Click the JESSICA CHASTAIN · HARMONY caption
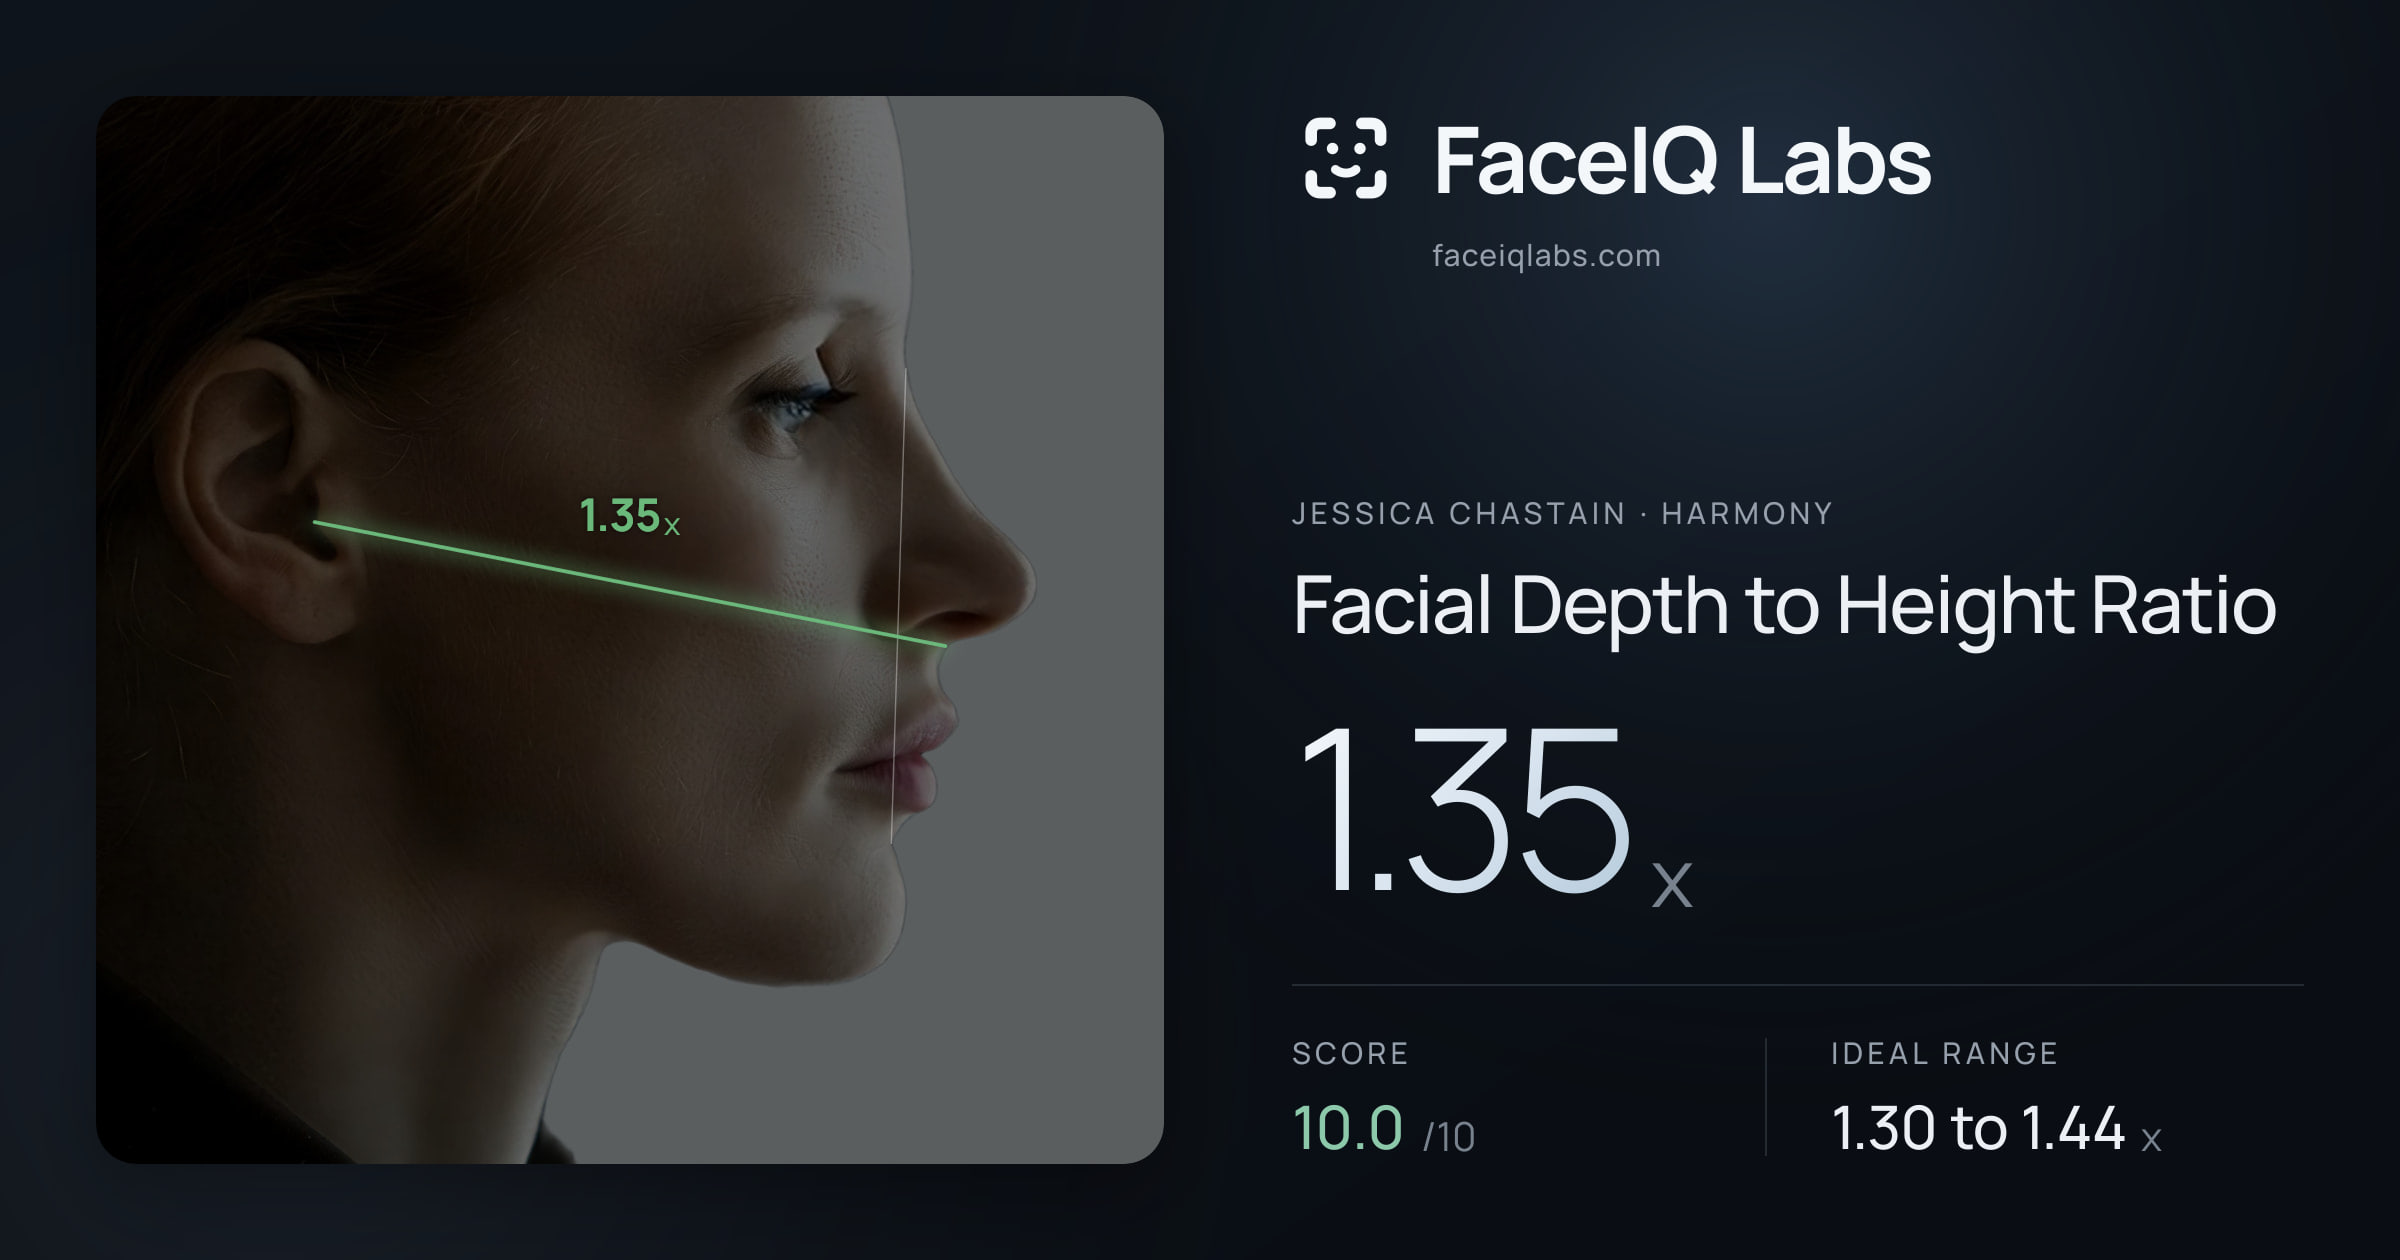The width and height of the screenshot is (2400, 1260). click(x=1562, y=513)
